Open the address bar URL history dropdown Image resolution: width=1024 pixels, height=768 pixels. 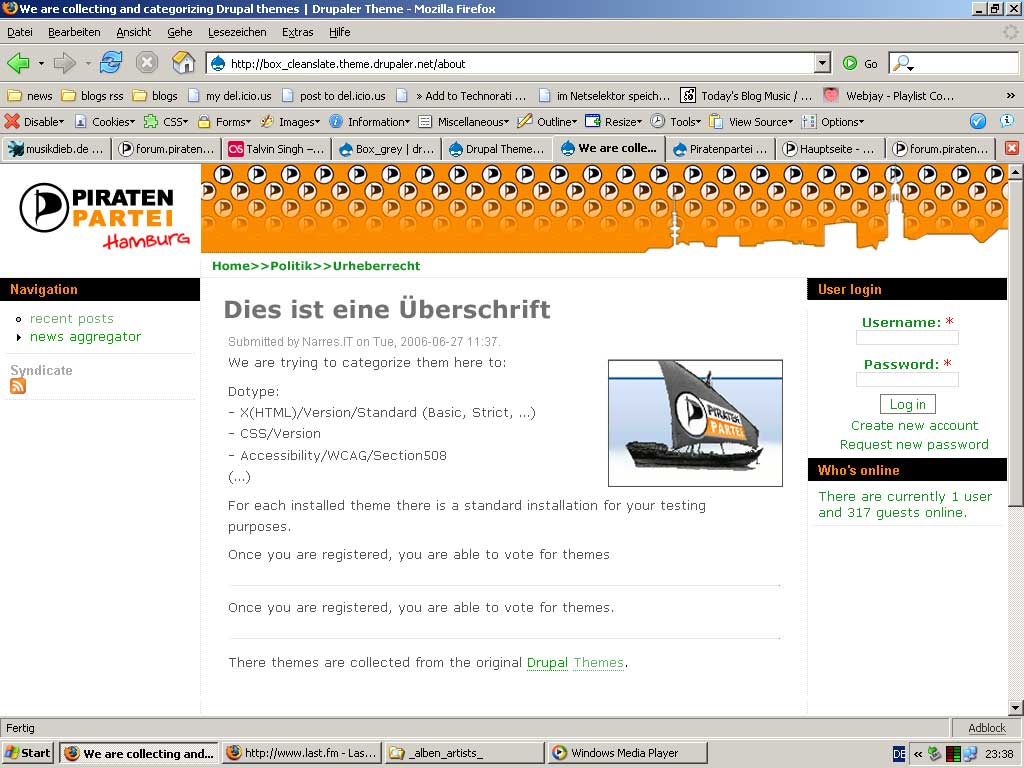click(x=822, y=63)
